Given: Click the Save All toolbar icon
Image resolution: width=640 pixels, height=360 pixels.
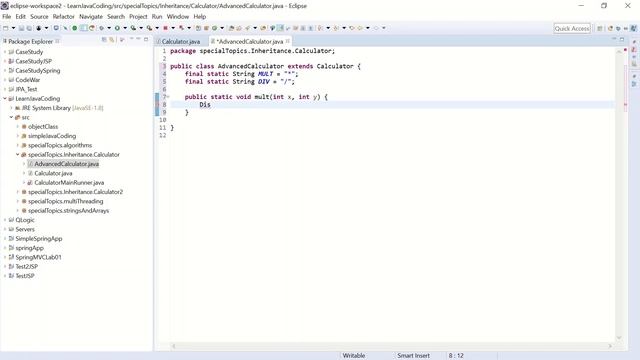Looking at the screenshot, I should pyautogui.click(x=29, y=28).
